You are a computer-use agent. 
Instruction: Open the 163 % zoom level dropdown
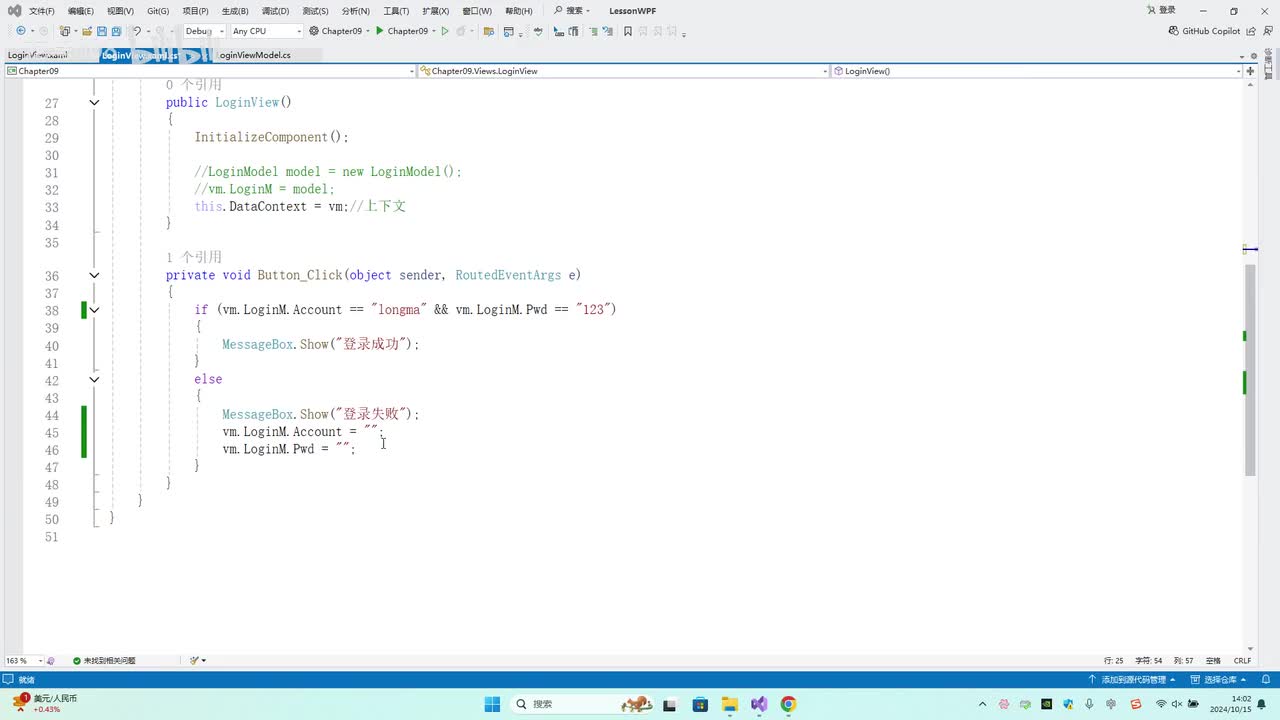[x=24, y=660]
